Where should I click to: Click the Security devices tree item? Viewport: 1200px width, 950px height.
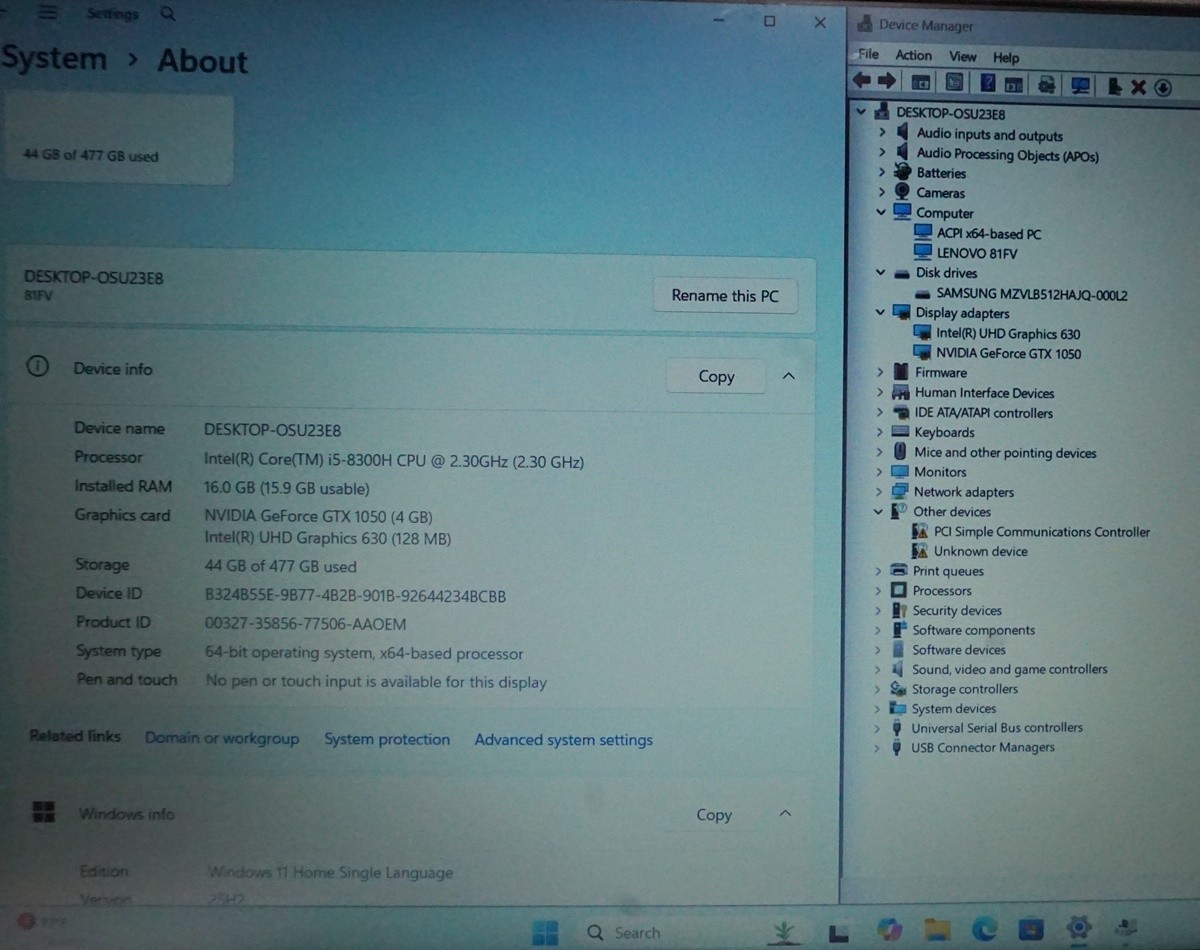(x=957, y=610)
